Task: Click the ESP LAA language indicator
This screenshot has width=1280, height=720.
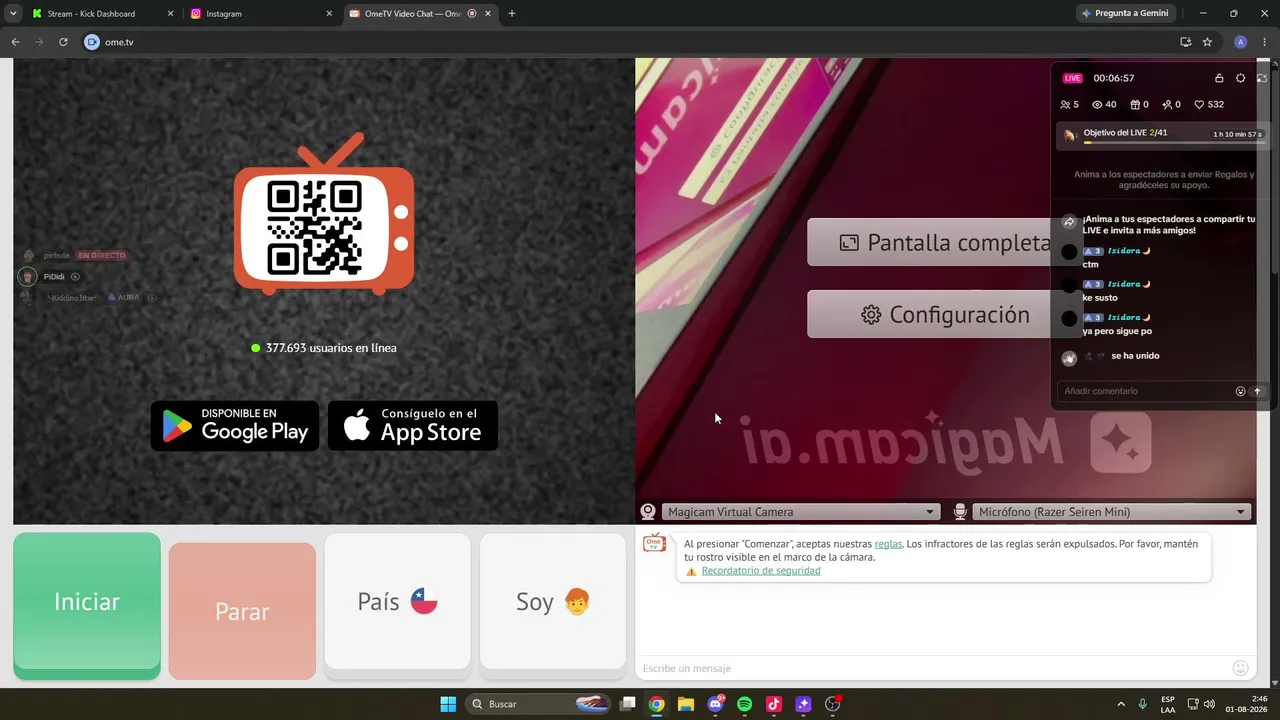Action: [1168, 704]
